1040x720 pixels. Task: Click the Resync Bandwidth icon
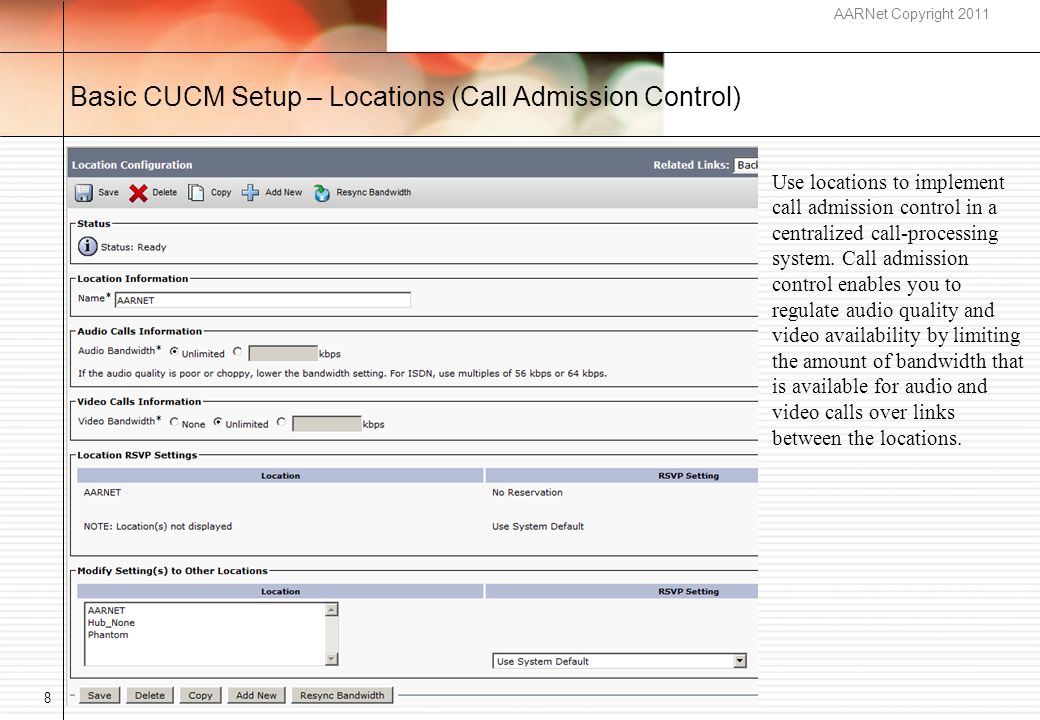(322, 193)
